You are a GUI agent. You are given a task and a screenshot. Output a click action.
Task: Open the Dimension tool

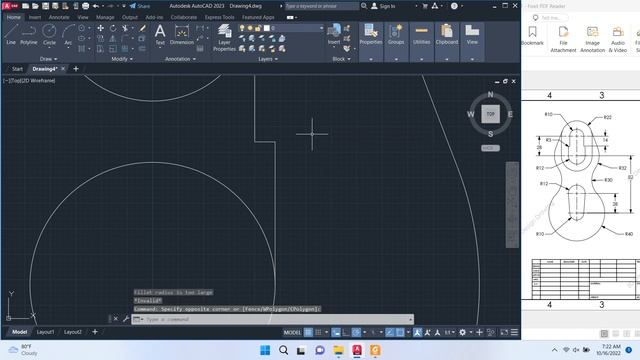pyautogui.click(x=182, y=34)
